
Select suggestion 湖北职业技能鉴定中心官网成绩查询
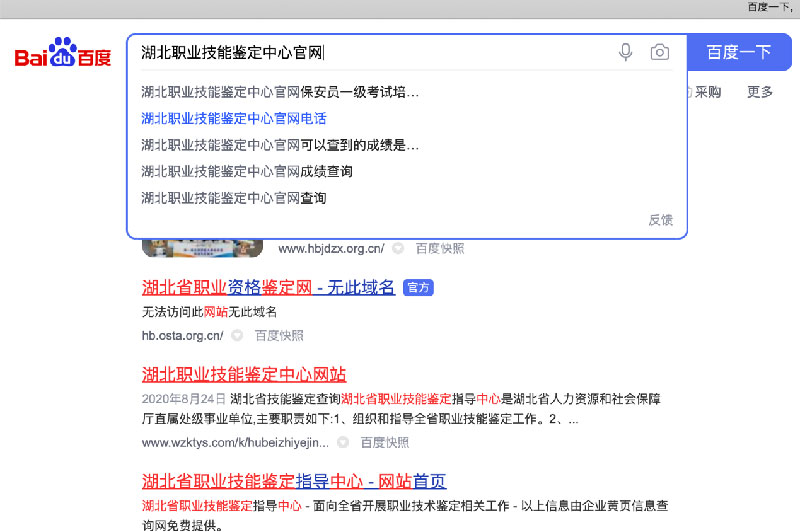[x=247, y=171]
